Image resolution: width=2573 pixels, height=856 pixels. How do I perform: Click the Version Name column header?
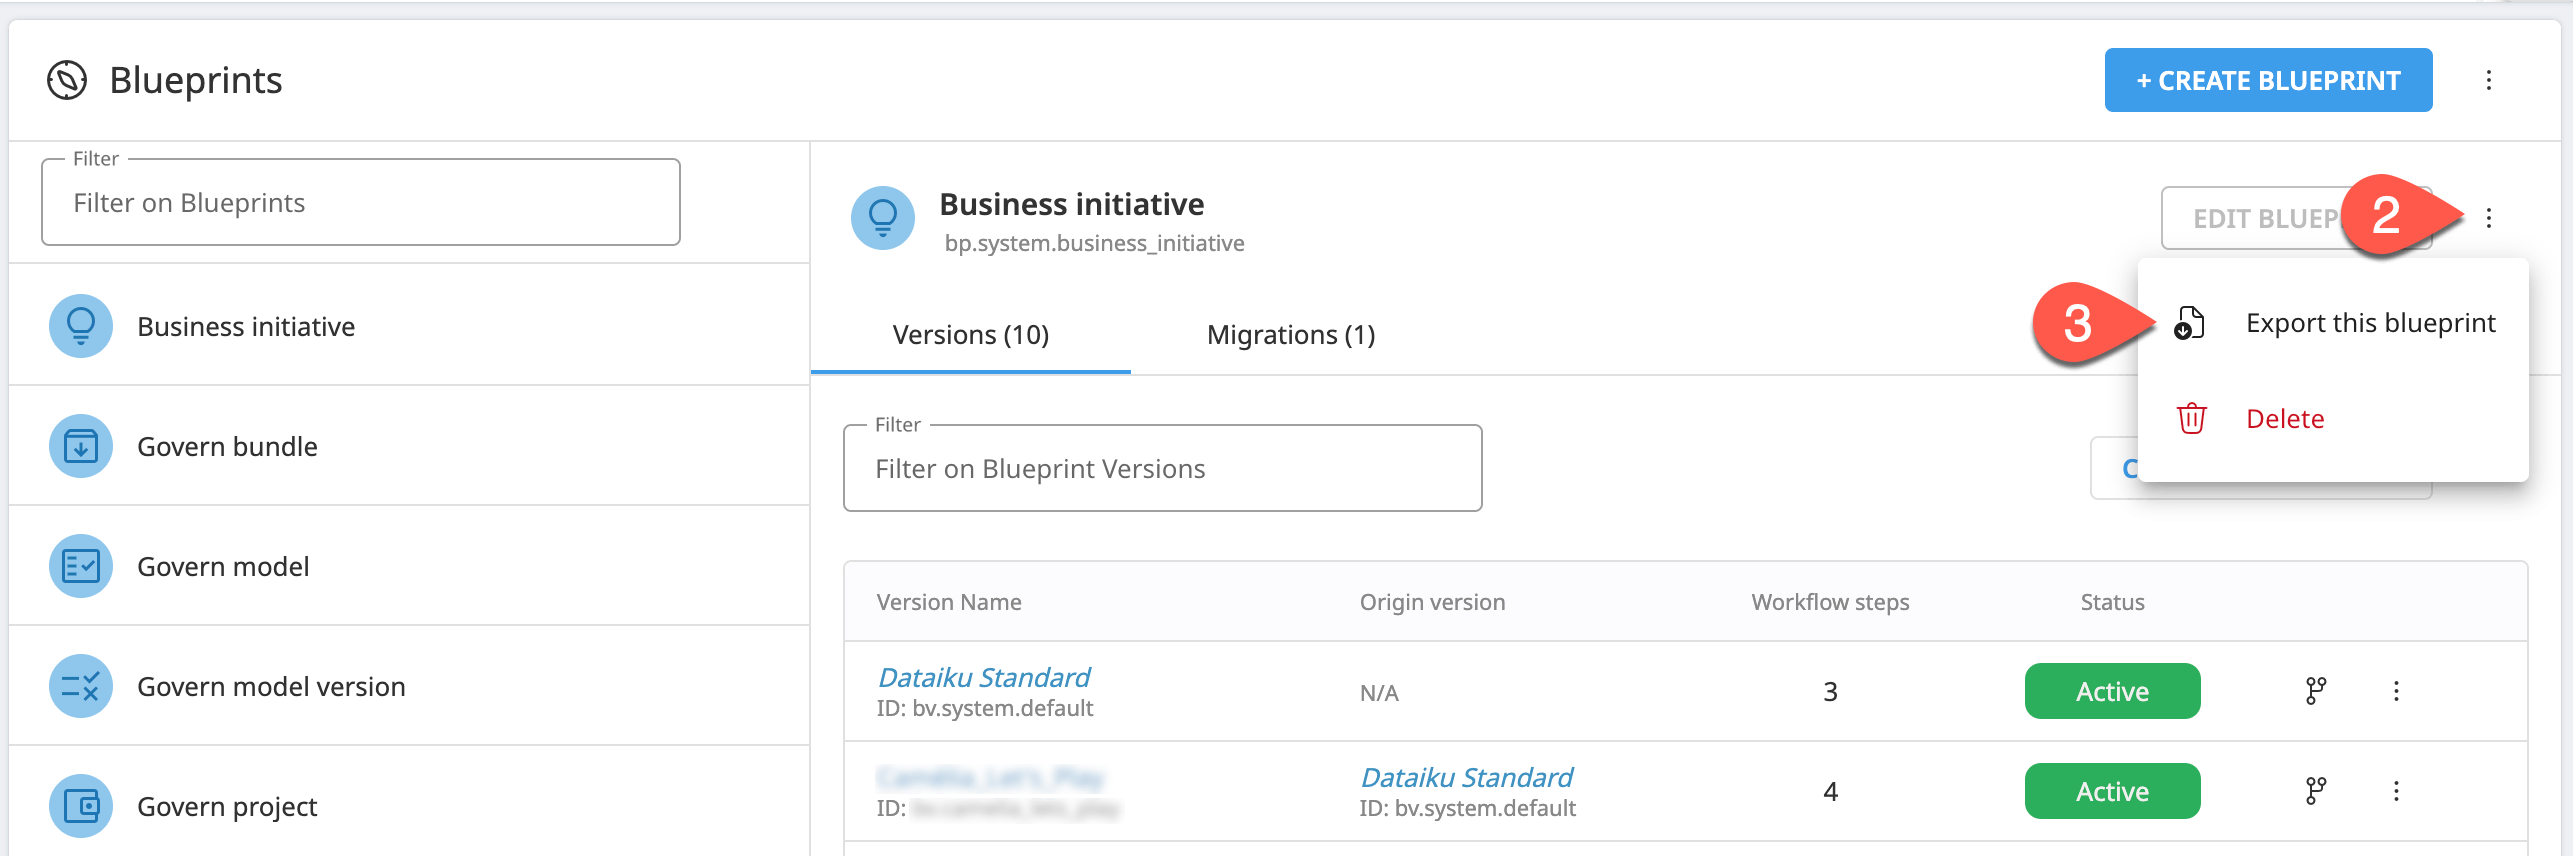click(949, 602)
